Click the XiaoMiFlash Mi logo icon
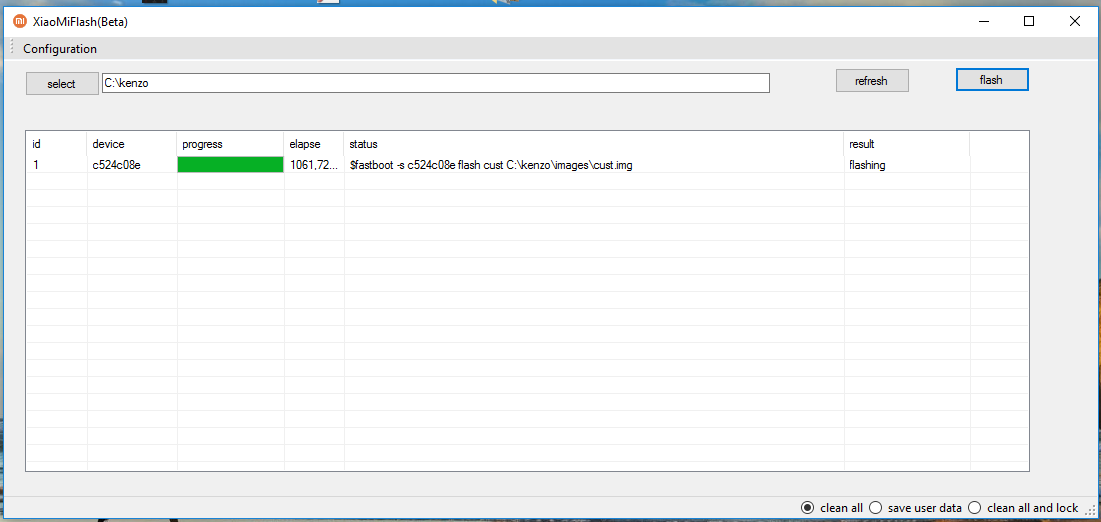Screen dimensions: 1101x522 pyautogui.click(x=20, y=21)
